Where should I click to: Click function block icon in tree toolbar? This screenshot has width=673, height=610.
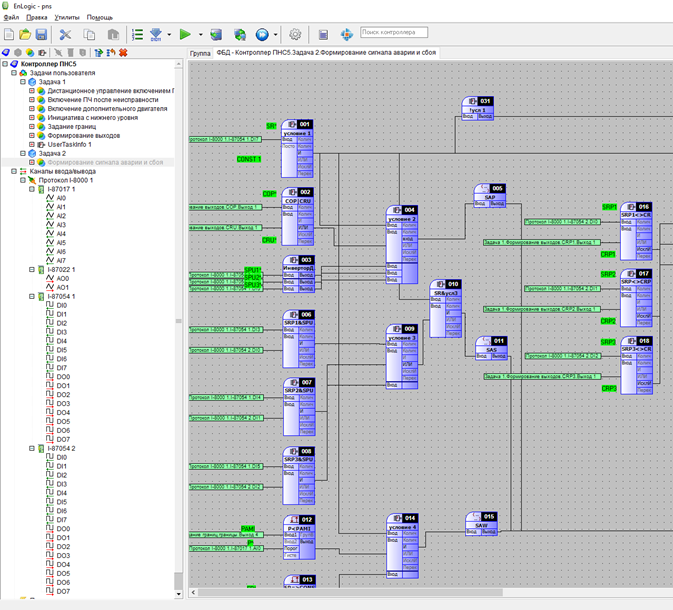(42, 52)
